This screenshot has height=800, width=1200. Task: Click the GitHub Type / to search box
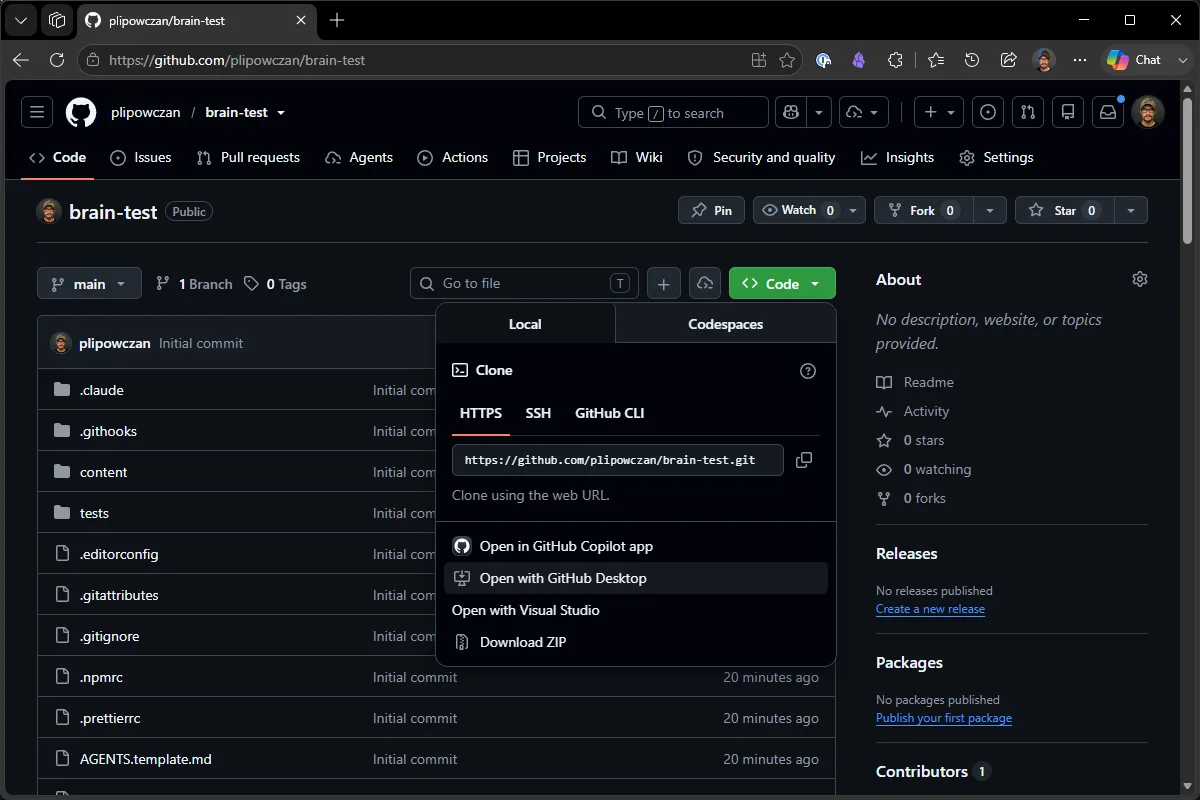(x=673, y=112)
